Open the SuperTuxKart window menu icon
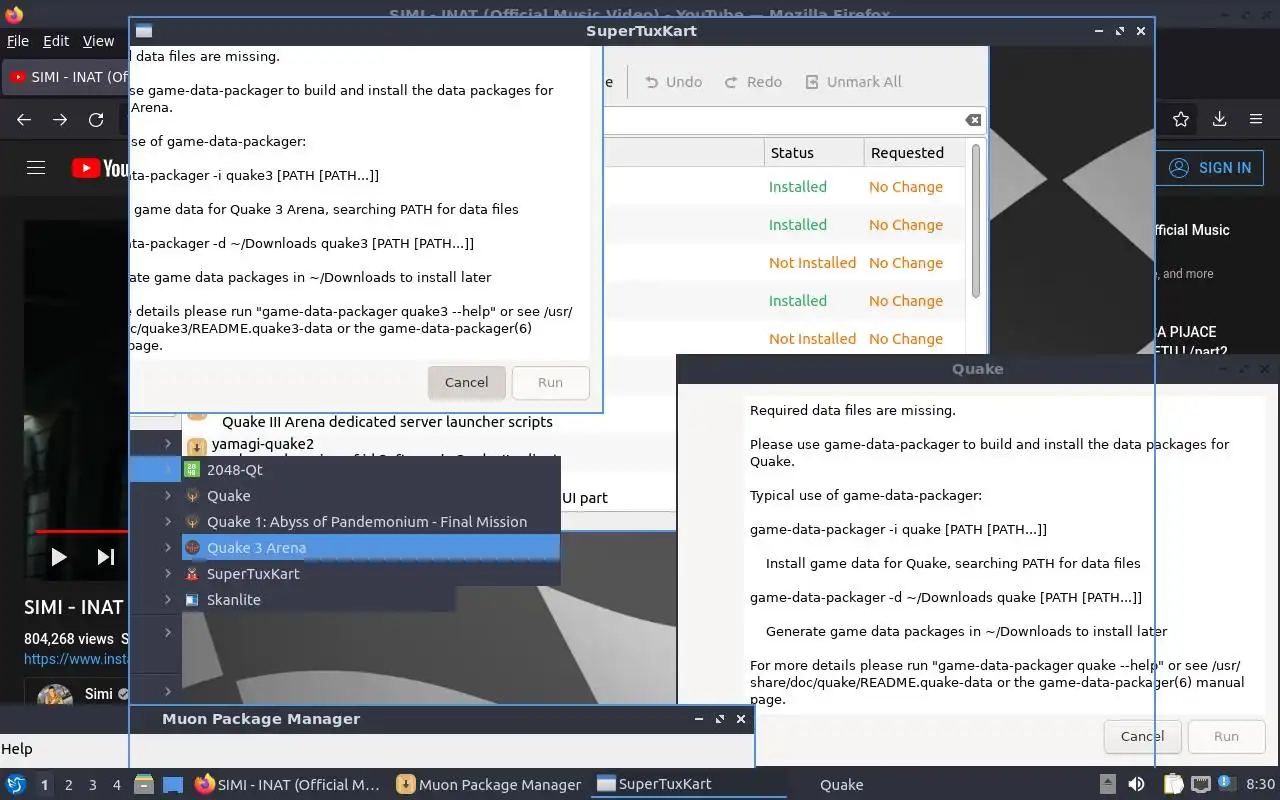Image resolution: width=1280 pixels, height=800 pixels. pyautogui.click(x=144, y=31)
